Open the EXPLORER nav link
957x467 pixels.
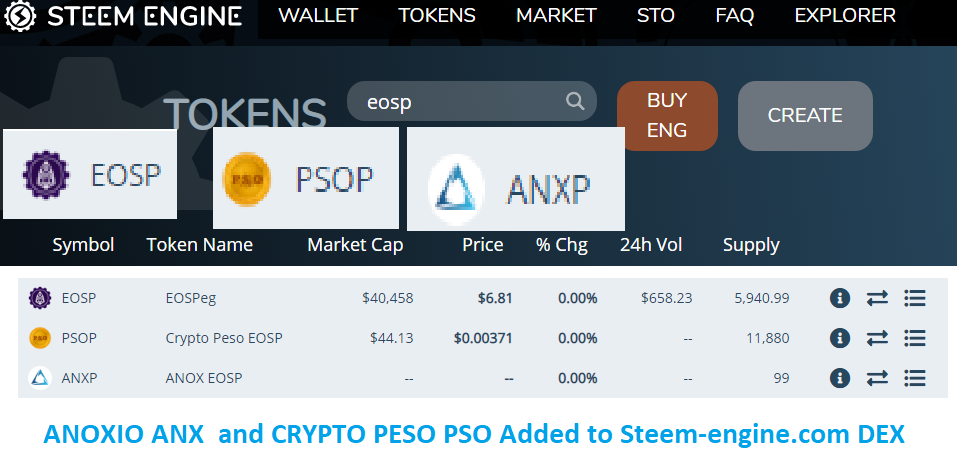tap(845, 16)
